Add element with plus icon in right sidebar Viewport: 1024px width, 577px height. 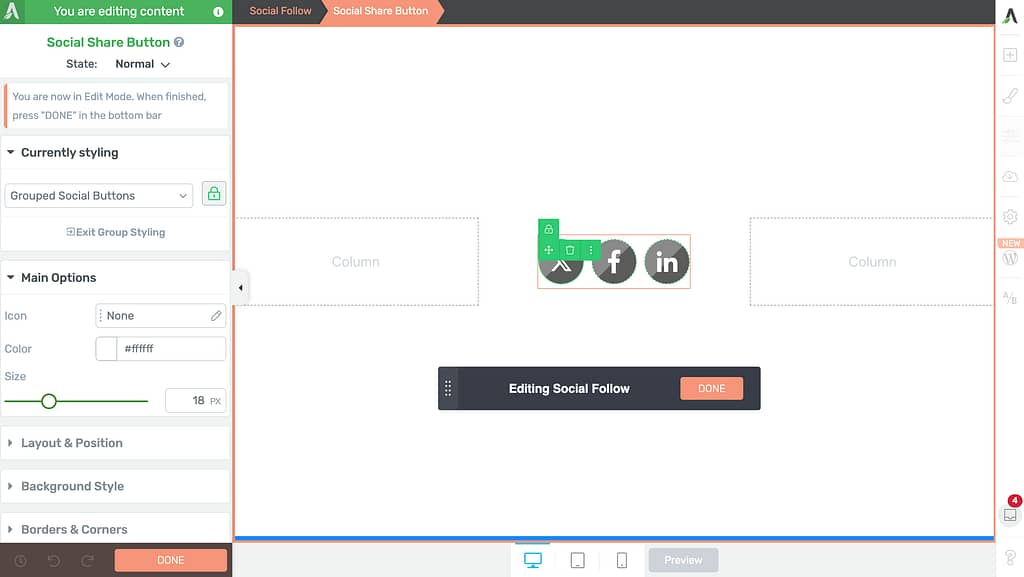coord(1010,55)
